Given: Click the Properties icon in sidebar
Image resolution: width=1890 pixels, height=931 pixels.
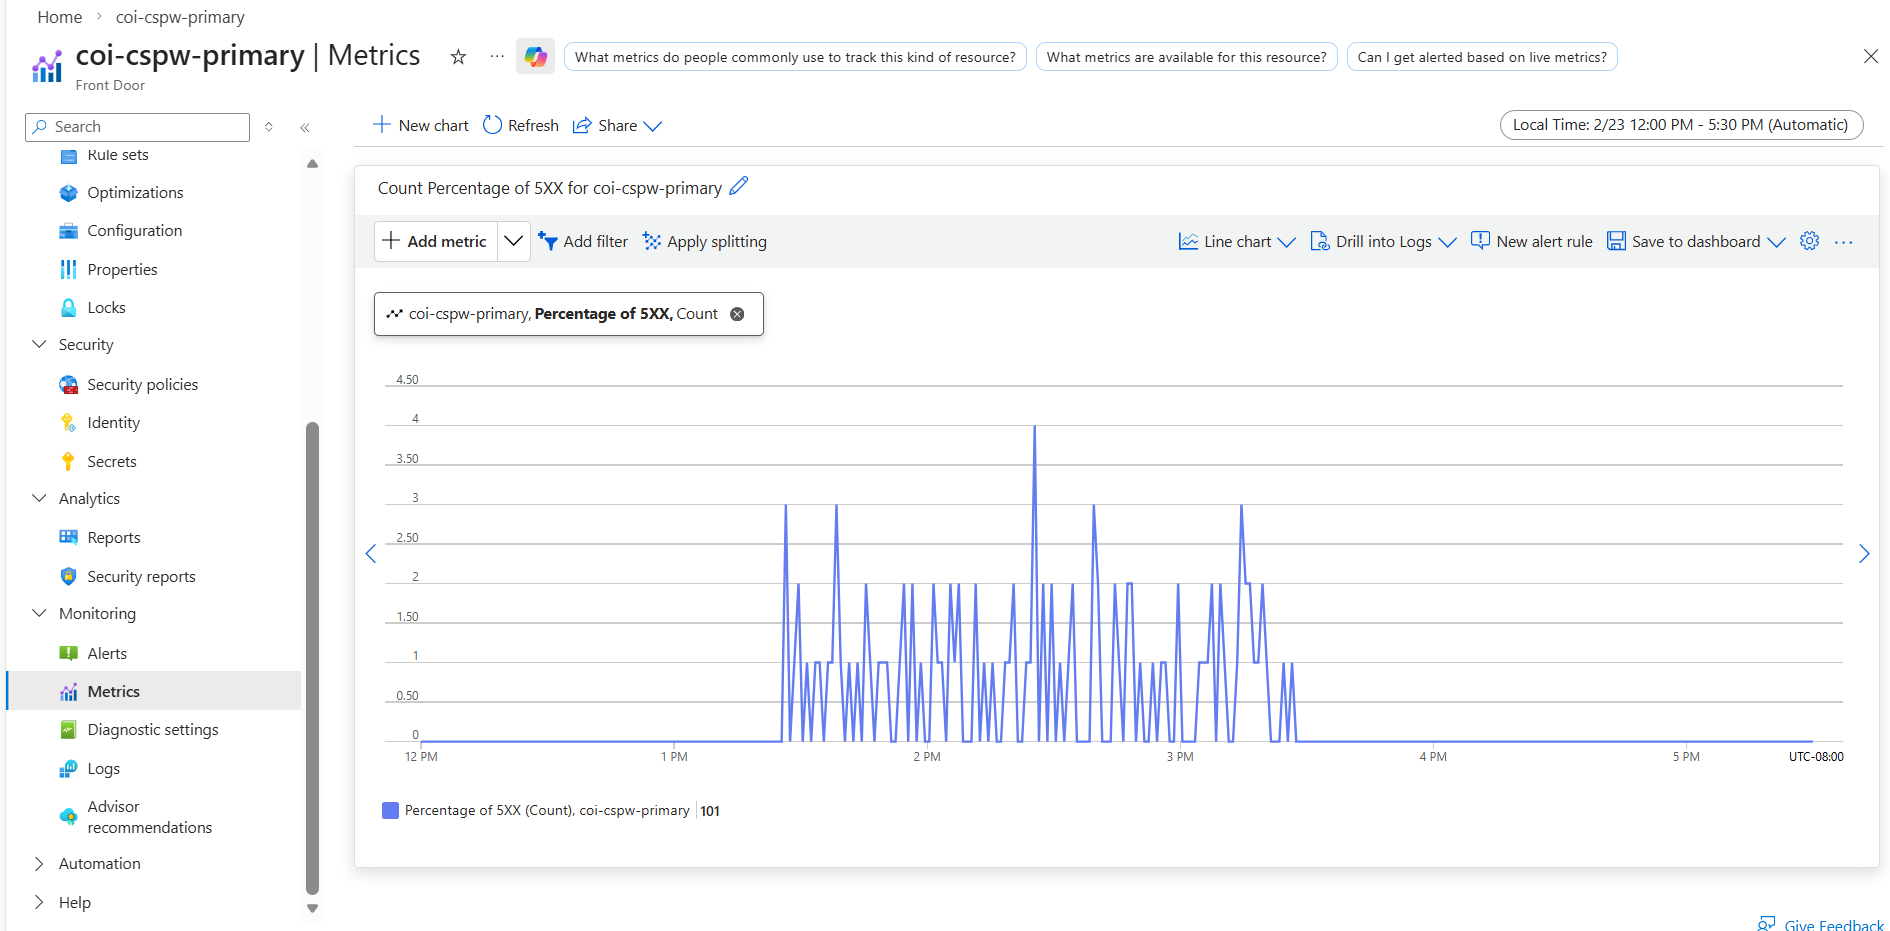Looking at the screenshot, I should pos(68,269).
